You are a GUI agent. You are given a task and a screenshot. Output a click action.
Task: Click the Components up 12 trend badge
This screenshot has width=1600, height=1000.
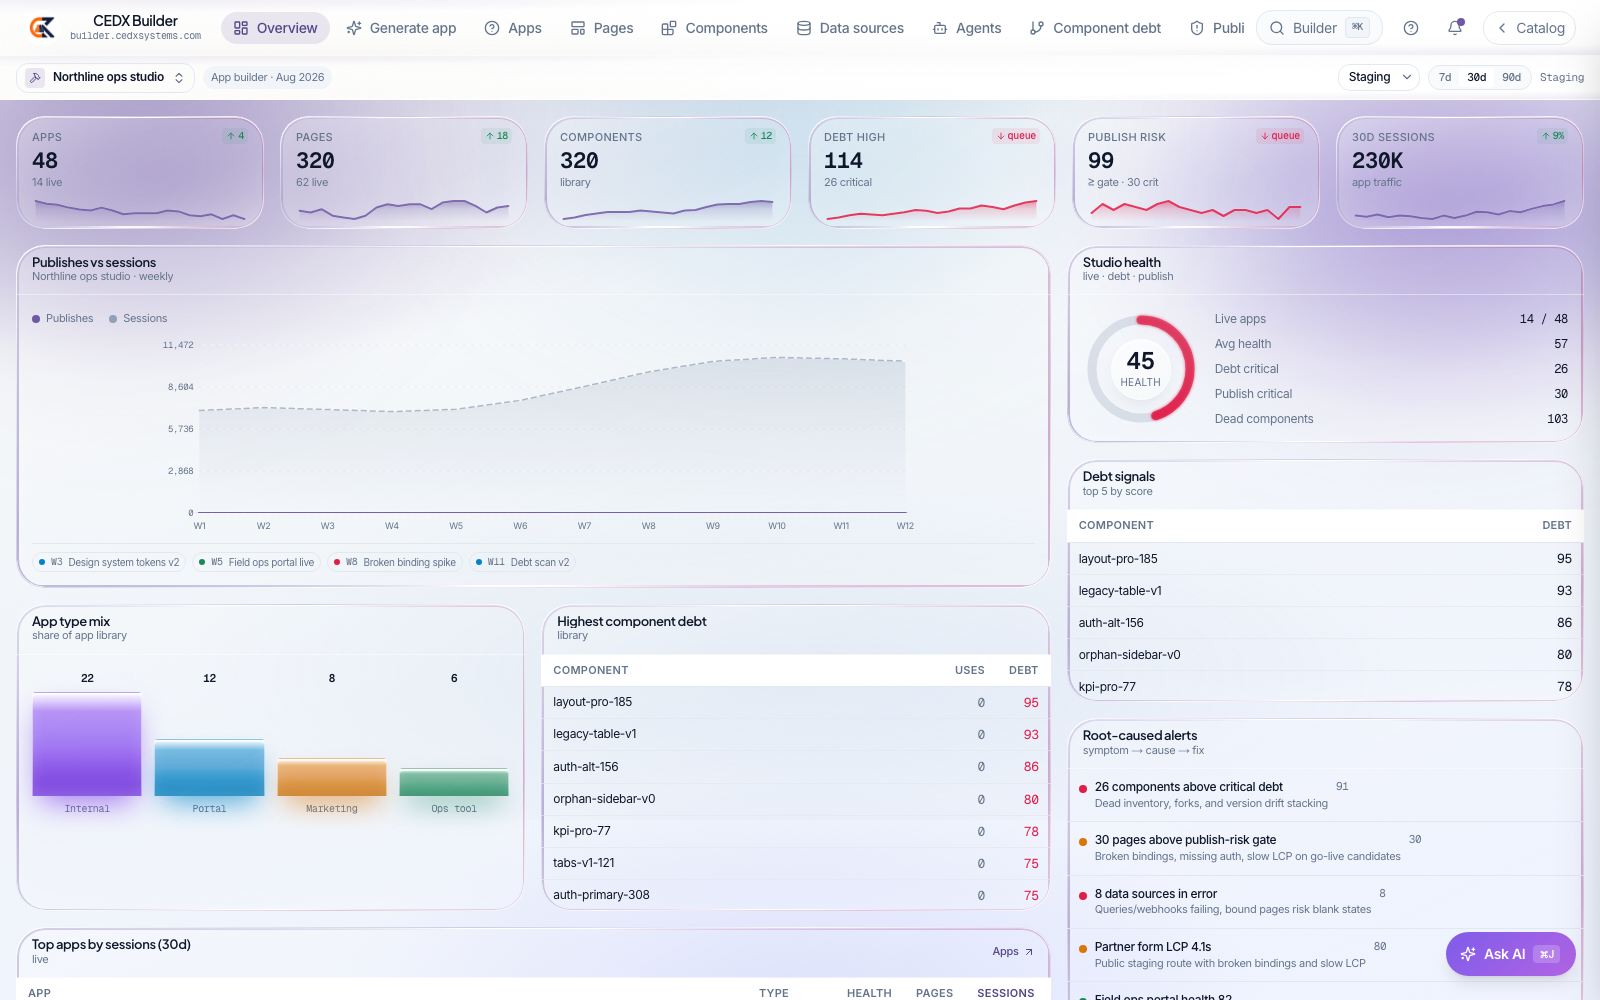(761, 136)
